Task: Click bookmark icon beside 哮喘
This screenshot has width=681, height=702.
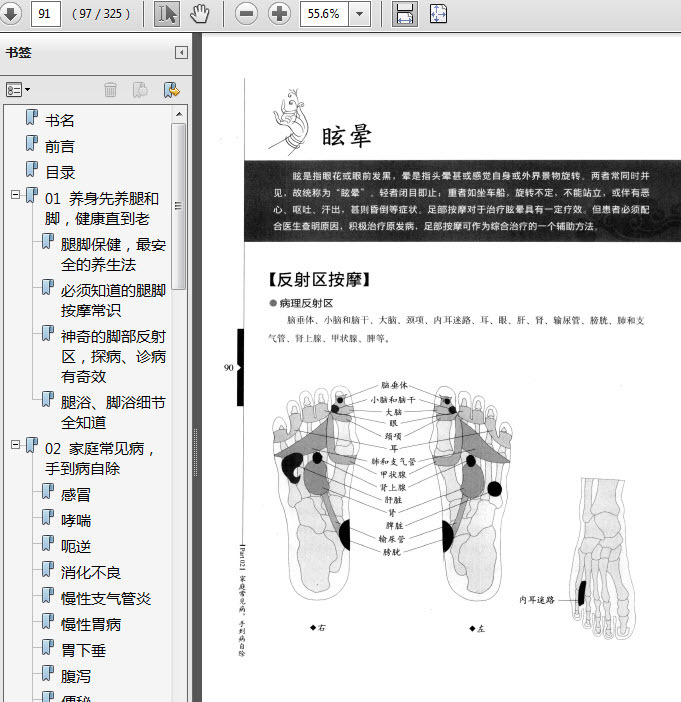Action: [48, 518]
